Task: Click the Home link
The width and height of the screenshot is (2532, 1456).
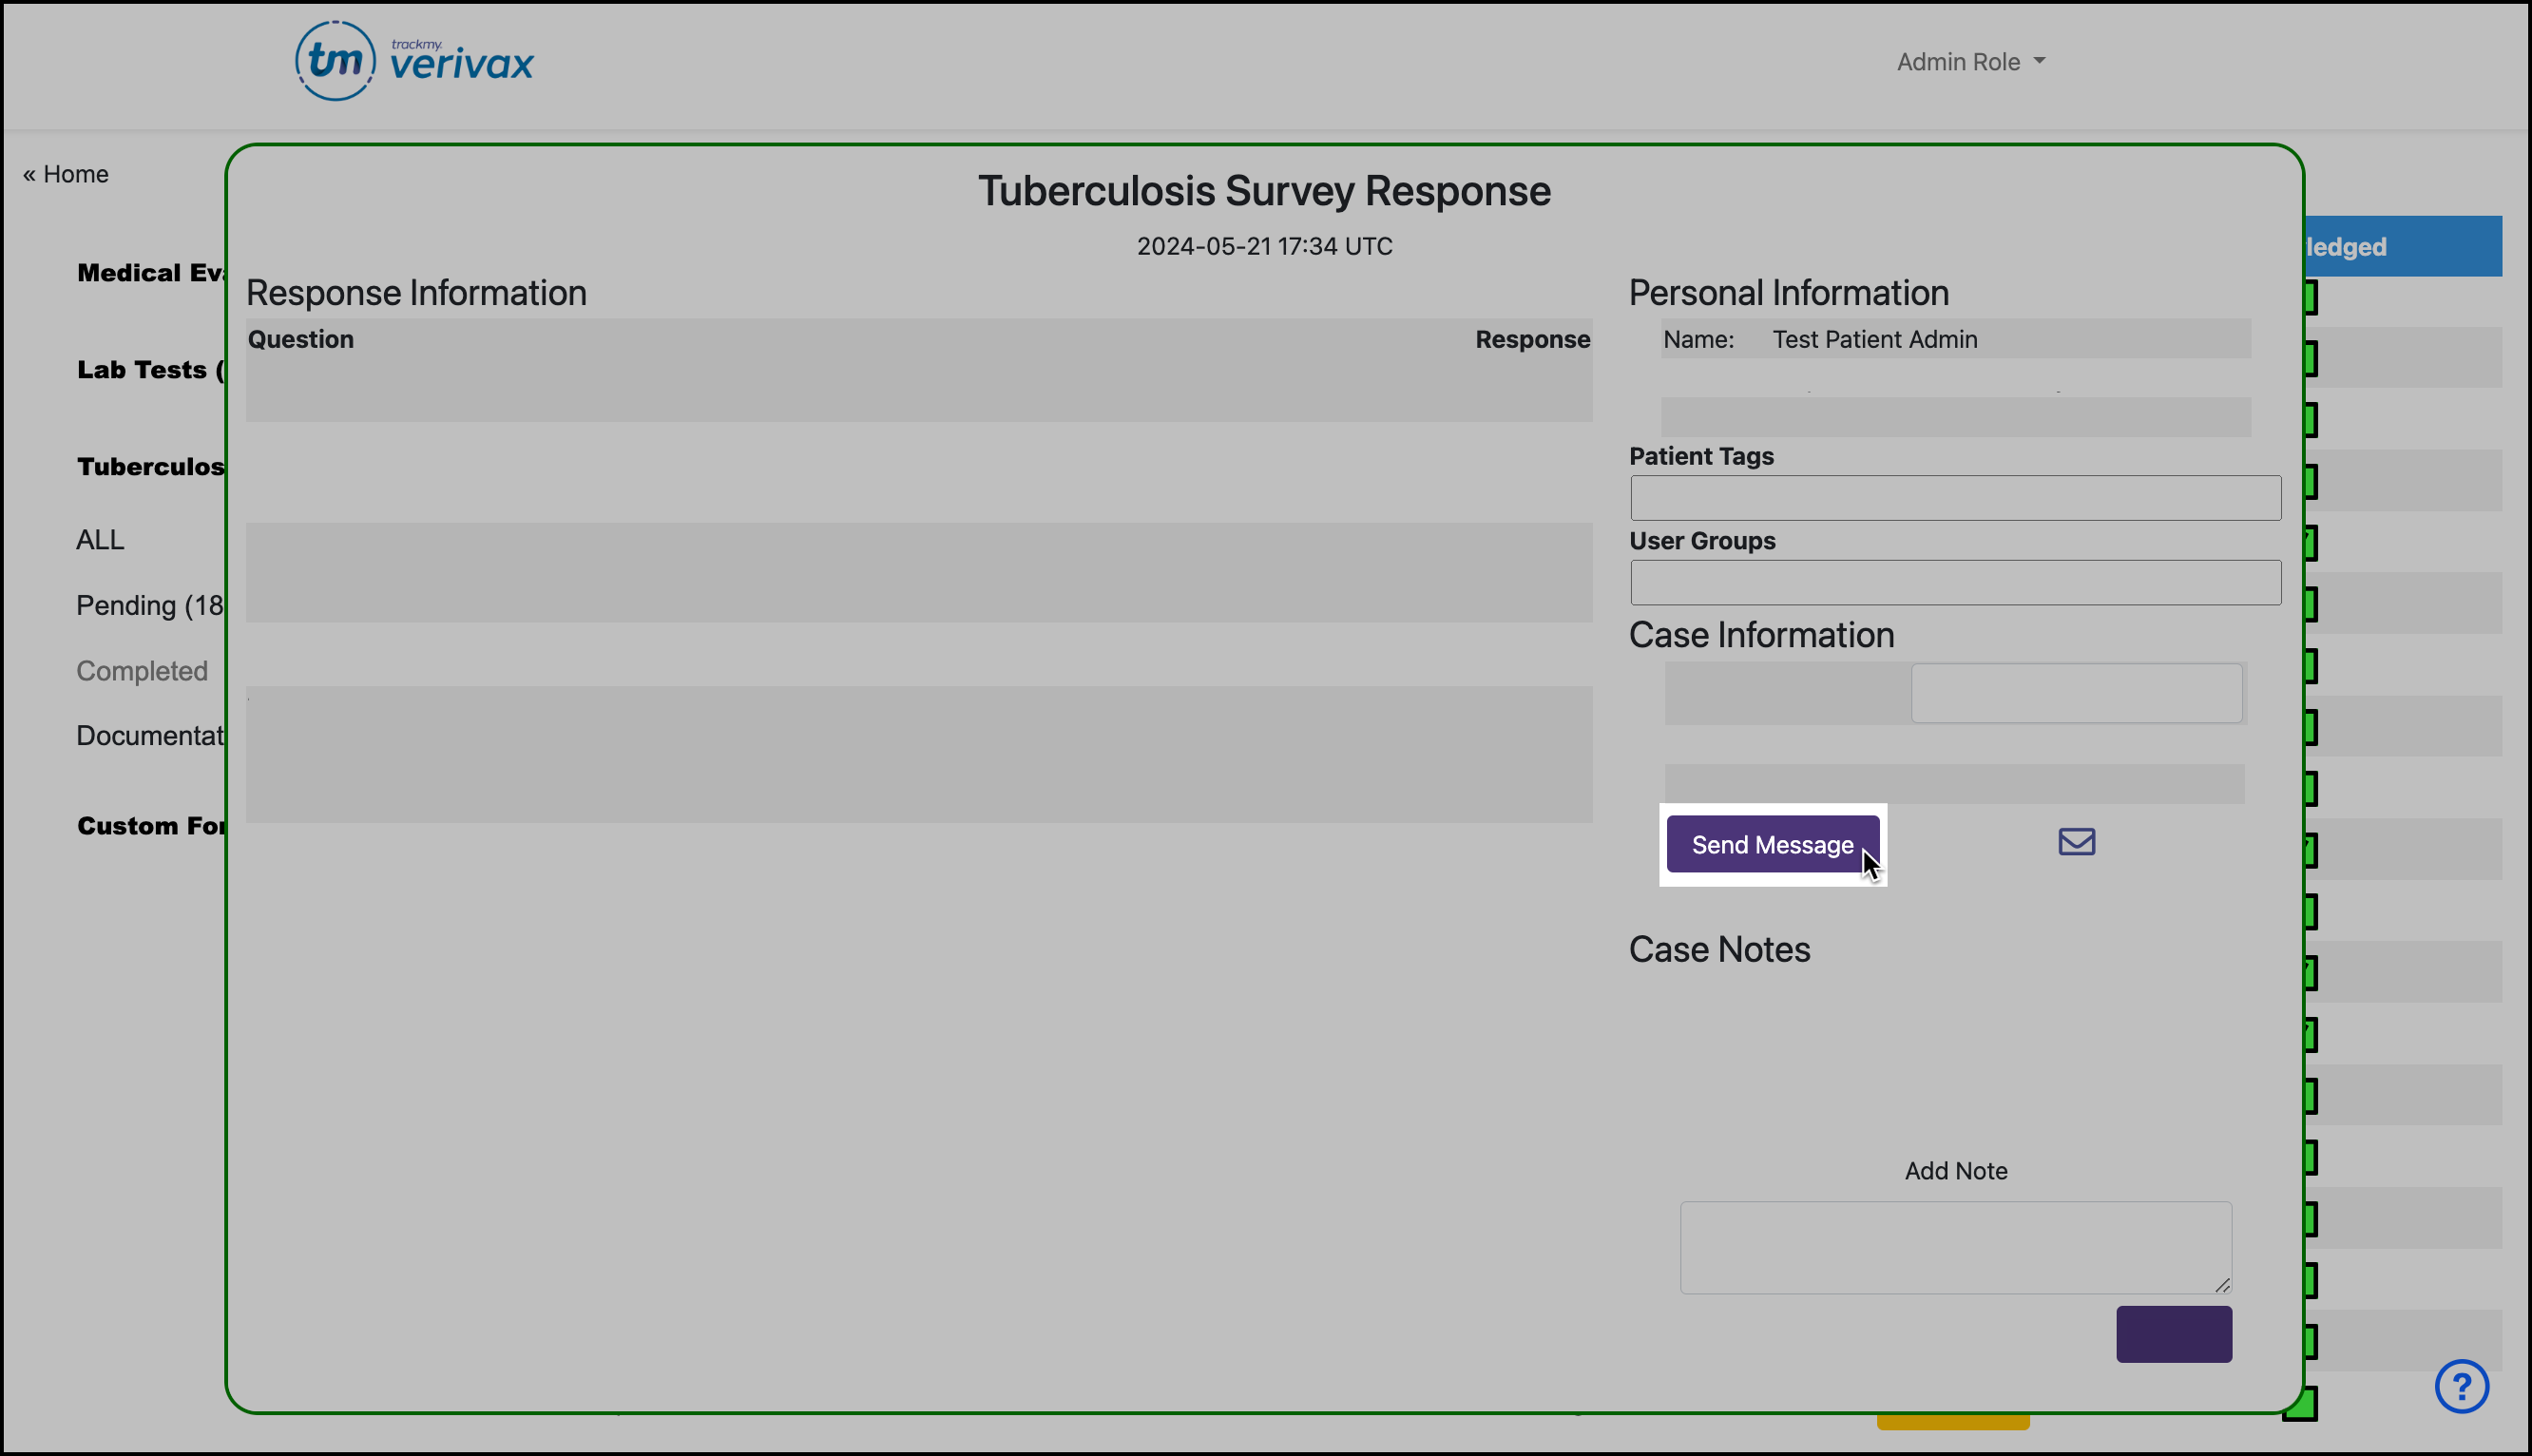Action: pos(64,173)
